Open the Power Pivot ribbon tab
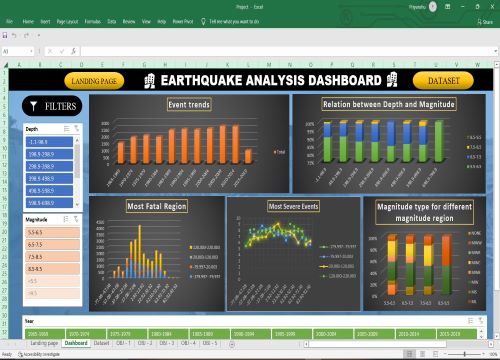The image size is (500, 360). (183, 22)
